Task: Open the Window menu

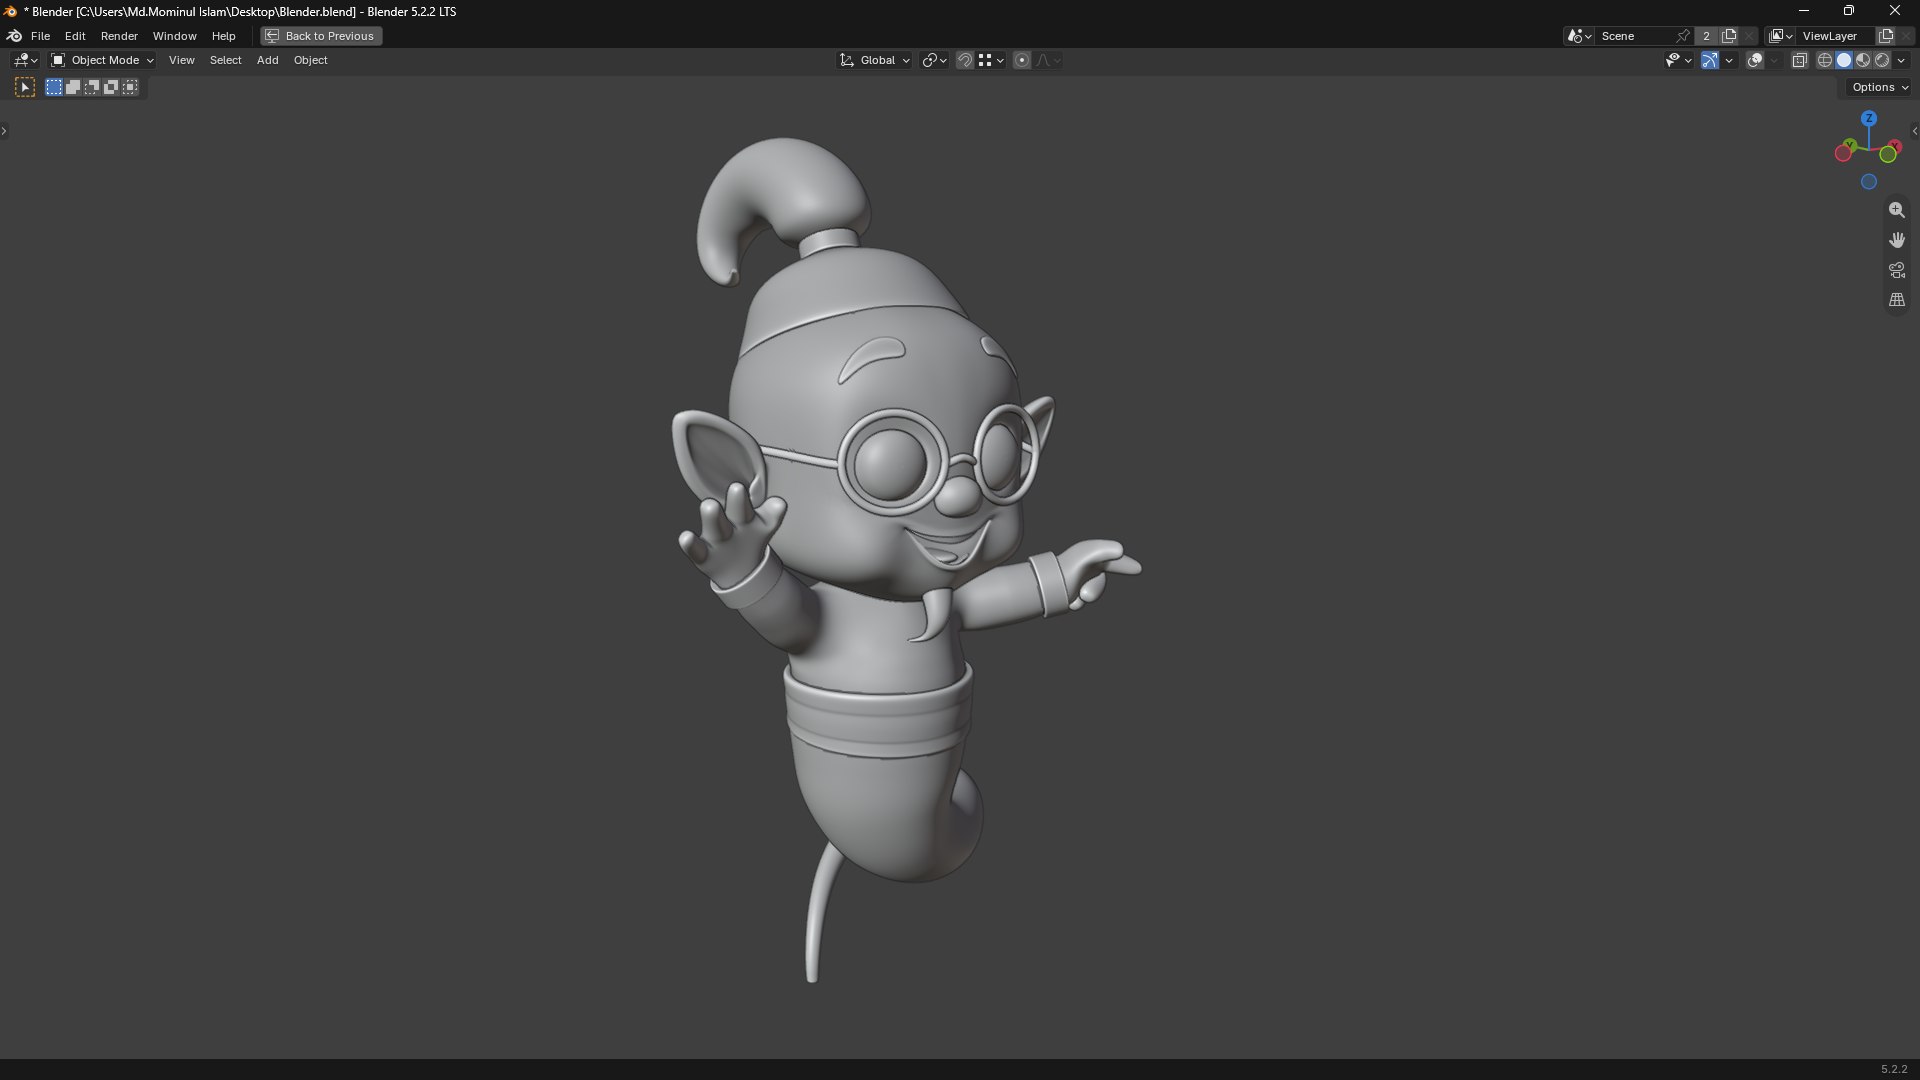Action: (174, 36)
